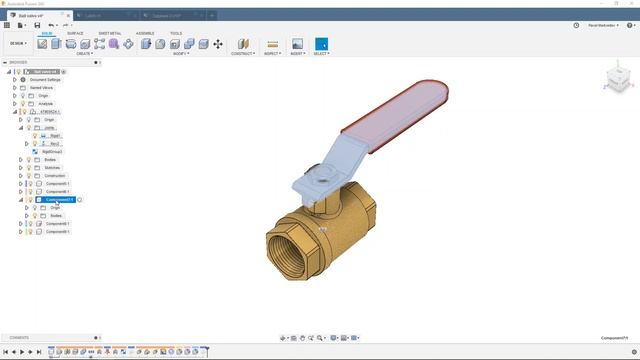Expand the Named Views node
The width and height of the screenshot is (640, 360).
(x=15, y=88)
